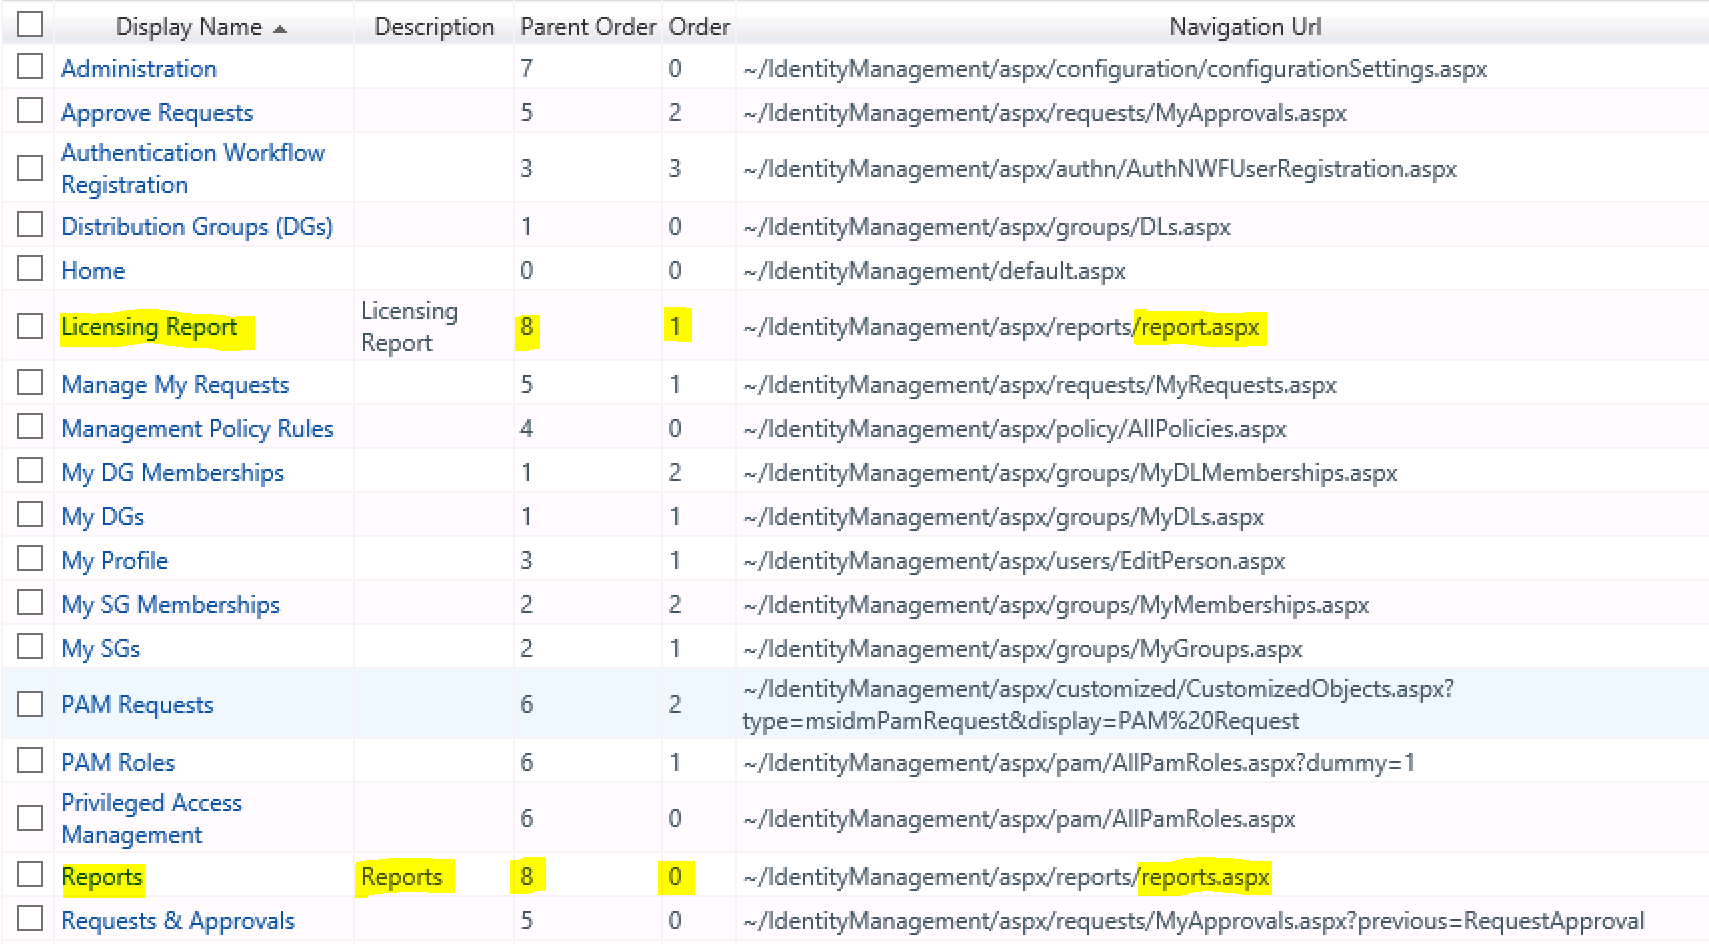Click the Display Name sort arrow
The image size is (1709, 944).
pos(280,29)
